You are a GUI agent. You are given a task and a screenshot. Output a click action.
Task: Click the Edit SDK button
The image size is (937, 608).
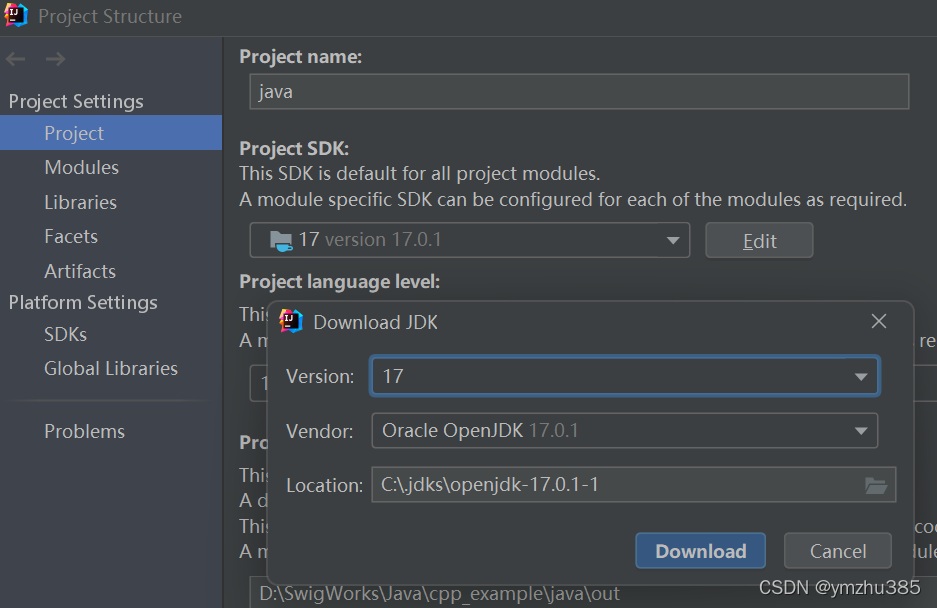(759, 240)
